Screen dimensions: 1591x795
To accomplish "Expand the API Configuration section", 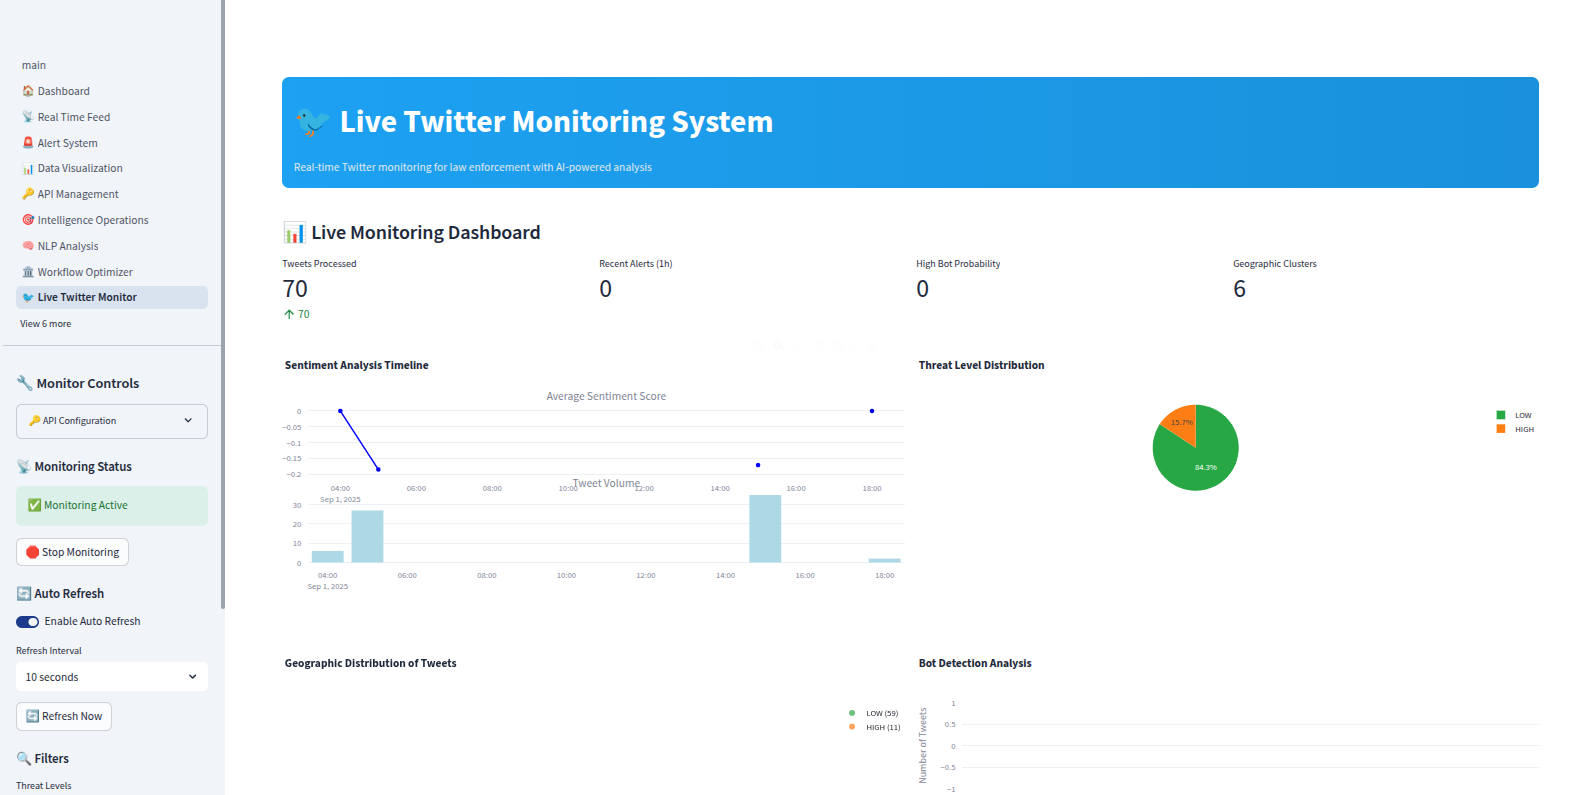I will pyautogui.click(x=112, y=421).
